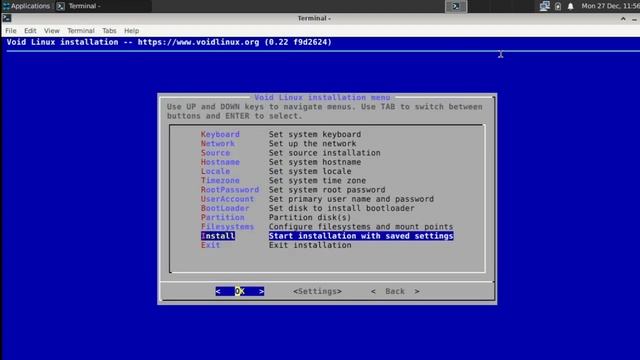Click the Back button in installer
This screenshot has width=640, height=360.
tap(395, 291)
